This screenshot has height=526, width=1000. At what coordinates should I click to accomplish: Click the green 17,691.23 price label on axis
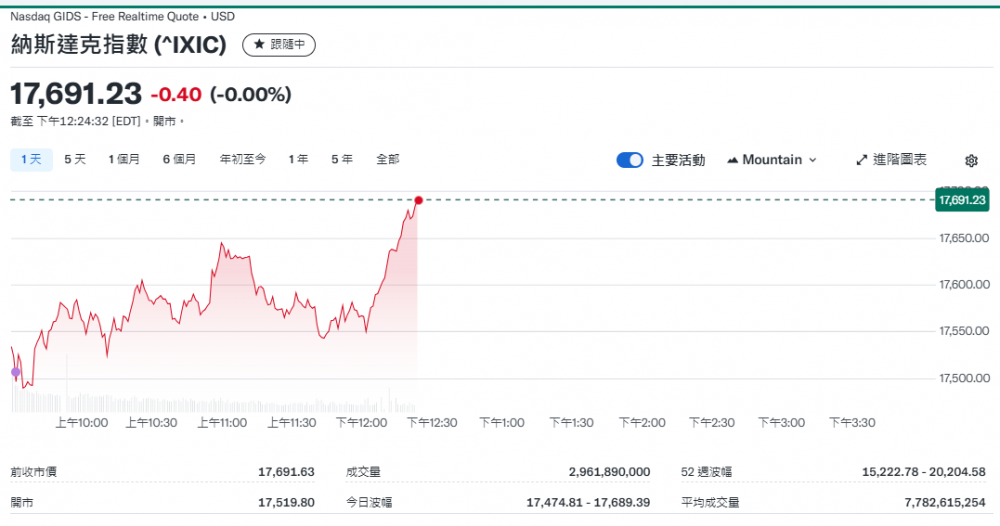tap(961, 200)
